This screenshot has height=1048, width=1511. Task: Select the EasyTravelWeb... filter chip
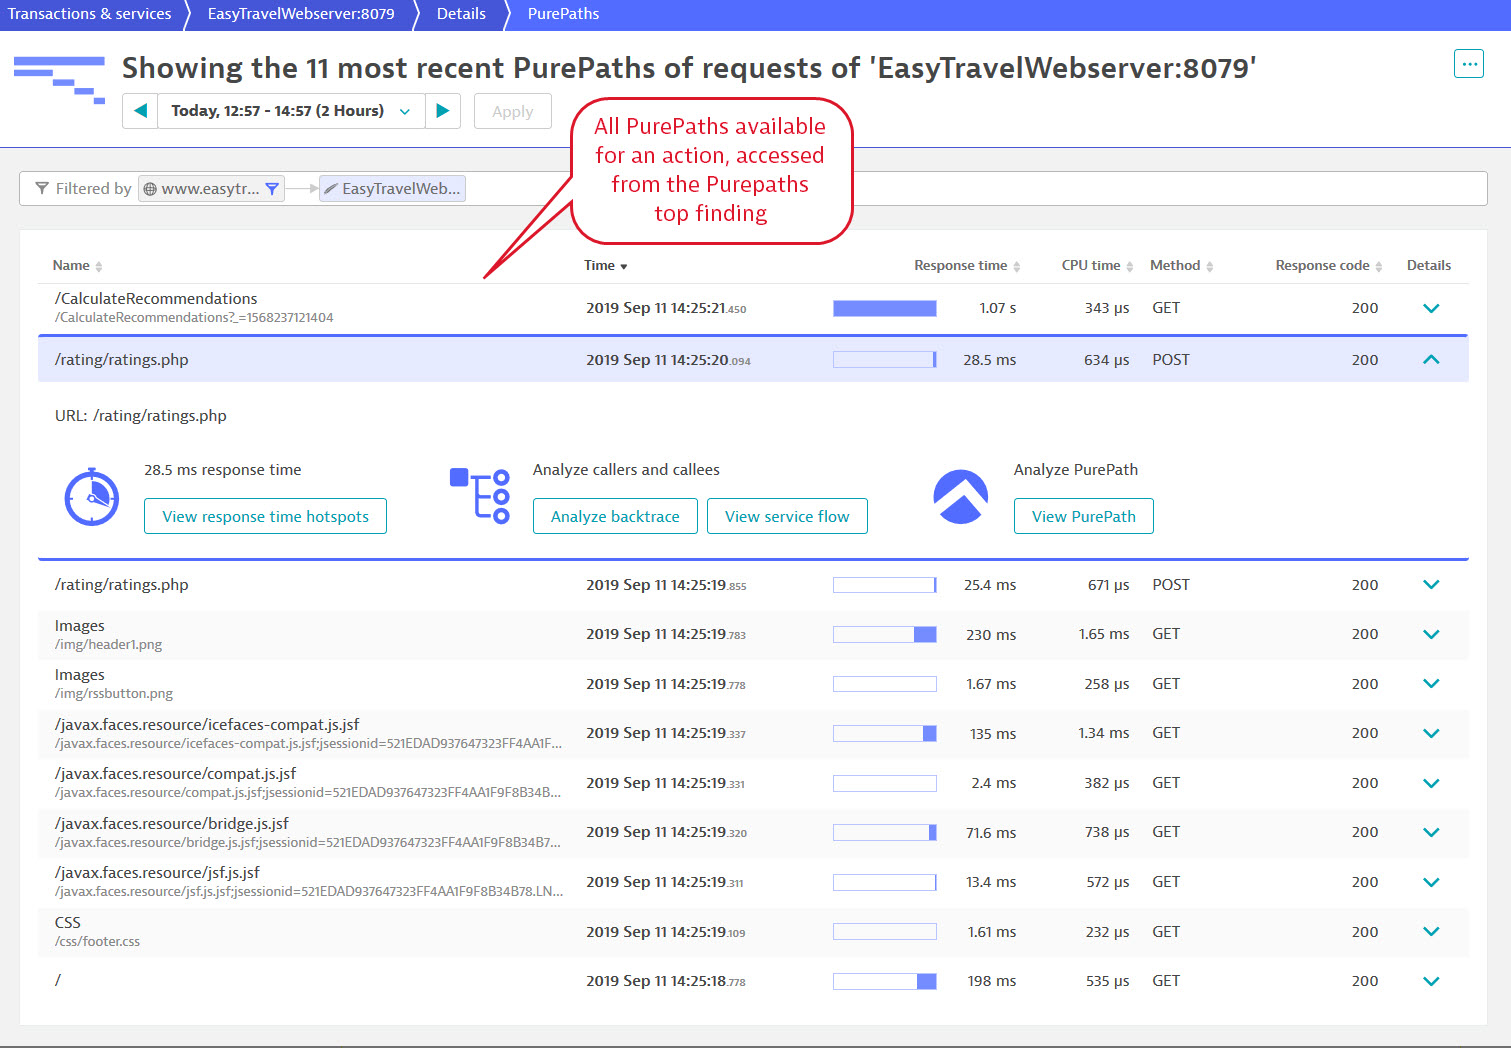[392, 188]
